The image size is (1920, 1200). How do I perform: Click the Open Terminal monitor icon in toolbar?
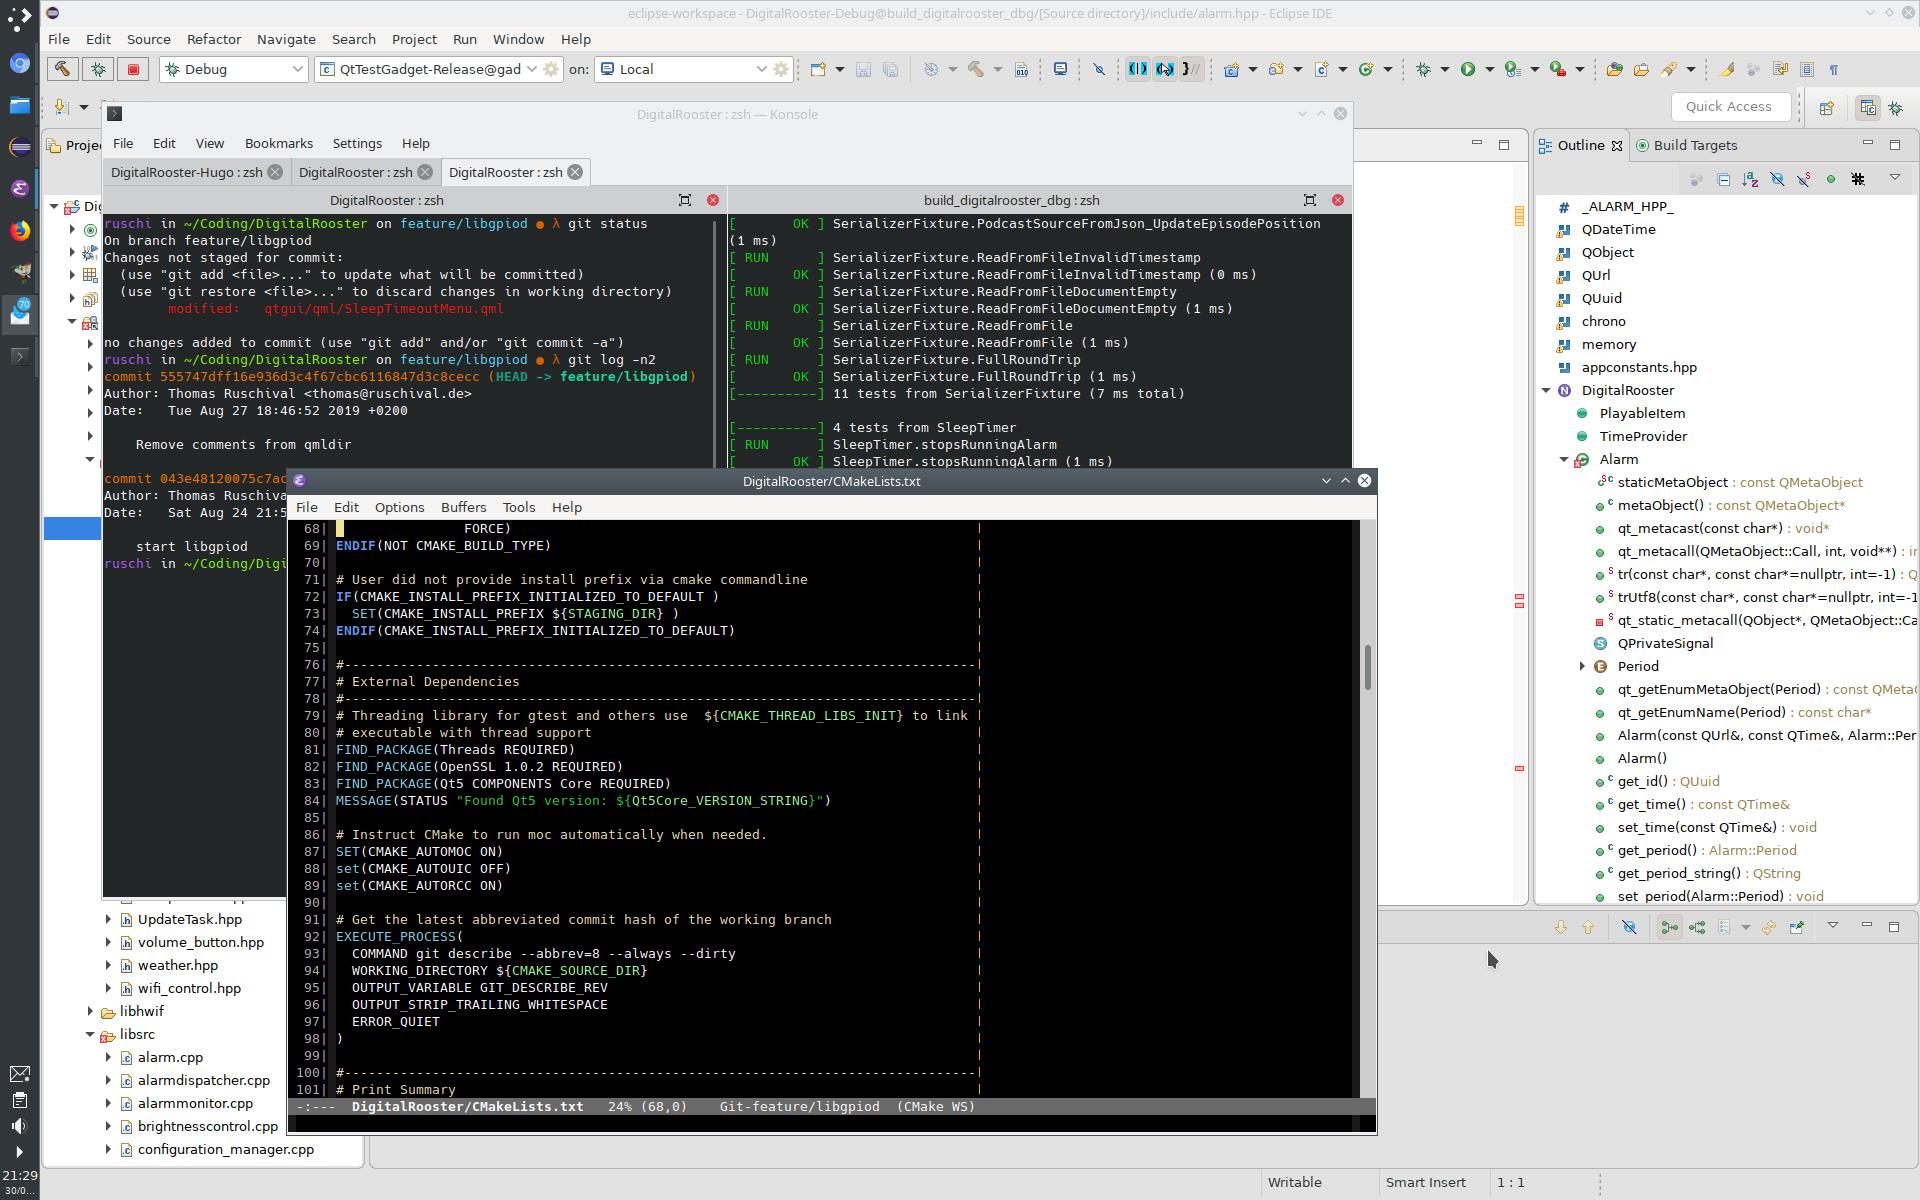(1060, 69)
